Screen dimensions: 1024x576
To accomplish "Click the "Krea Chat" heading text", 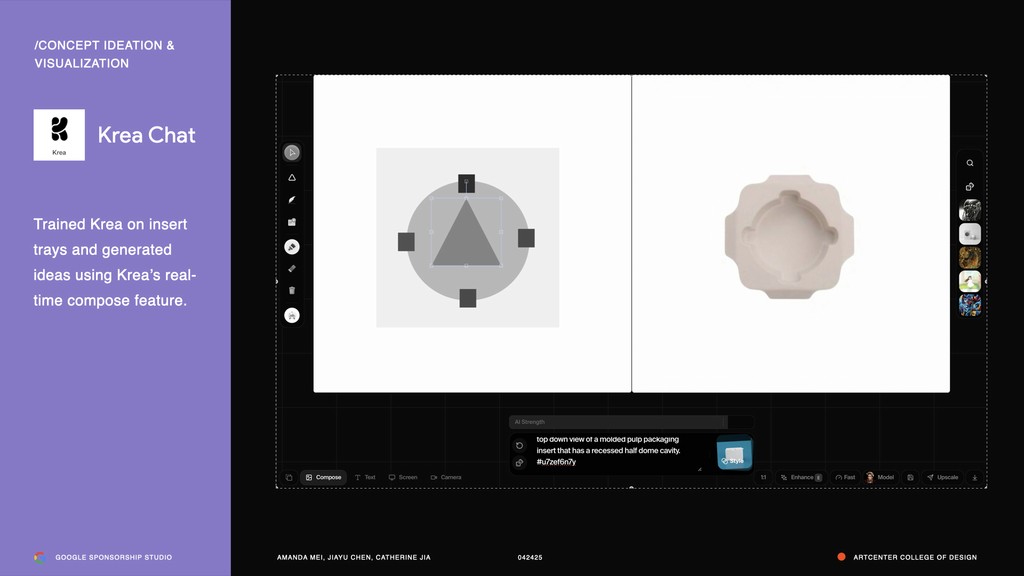I will [146, 135].
